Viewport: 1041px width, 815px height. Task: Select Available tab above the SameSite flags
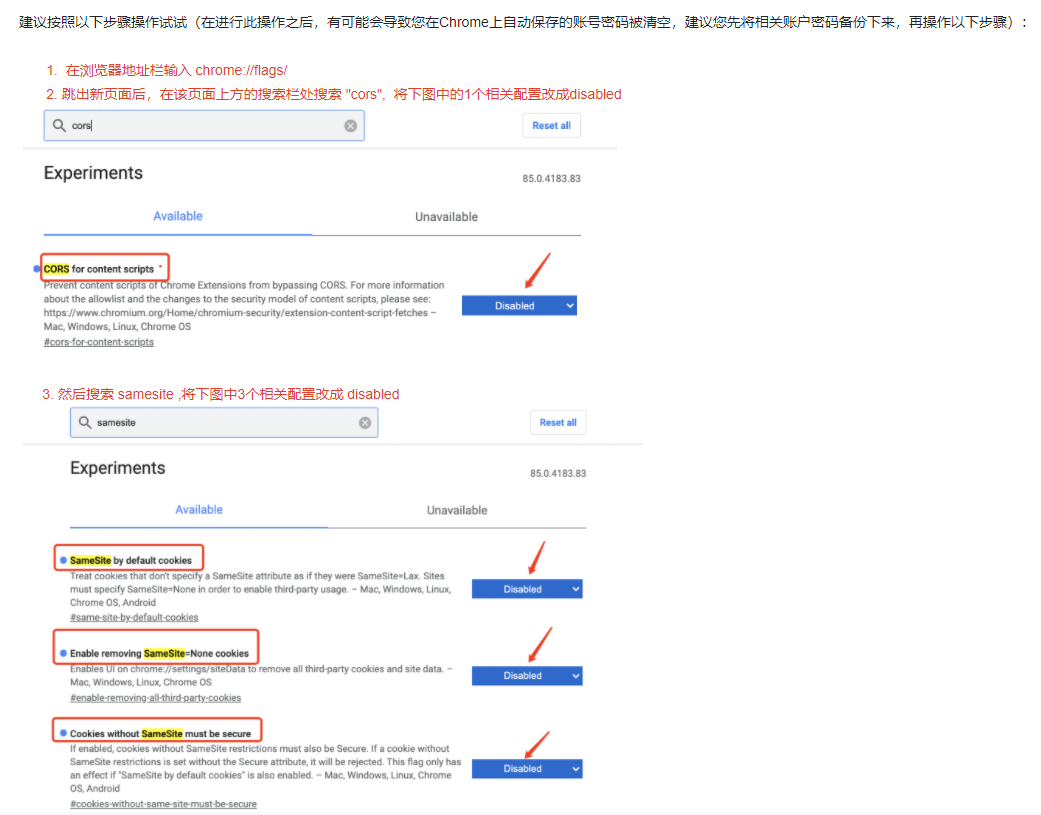coord(199,510)
